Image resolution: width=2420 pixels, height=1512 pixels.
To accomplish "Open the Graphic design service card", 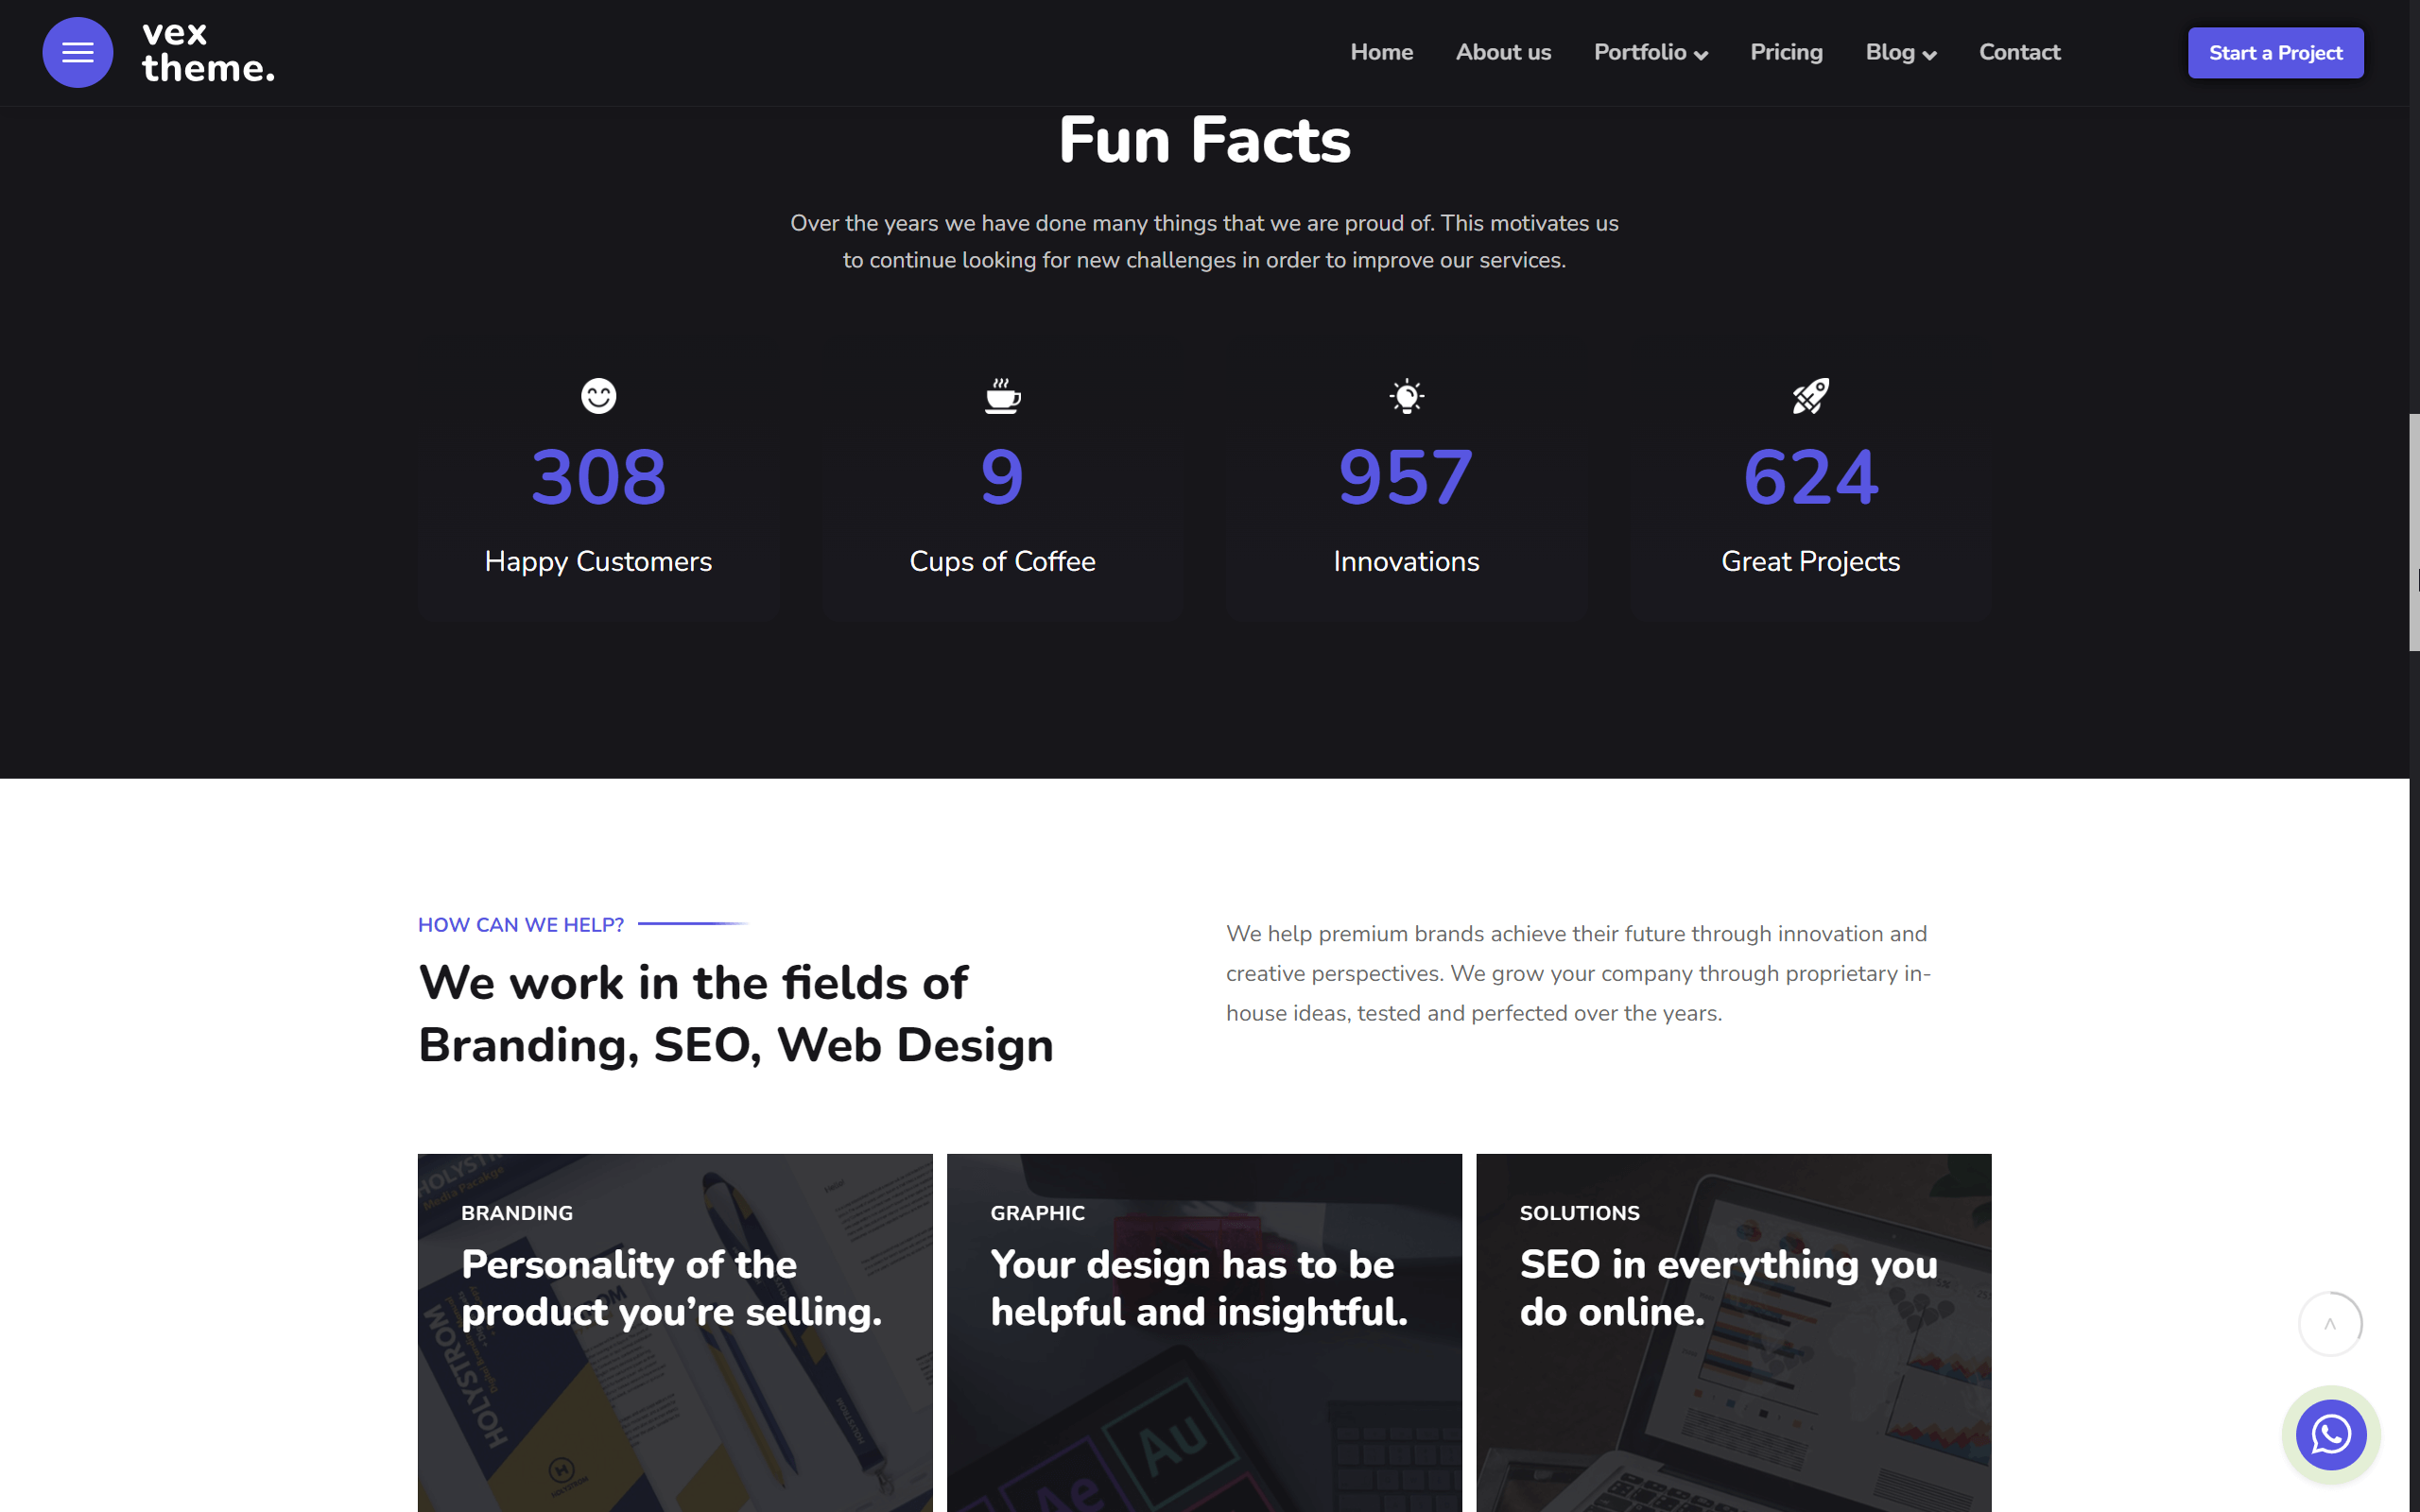I will [x=1204, y=1330].
